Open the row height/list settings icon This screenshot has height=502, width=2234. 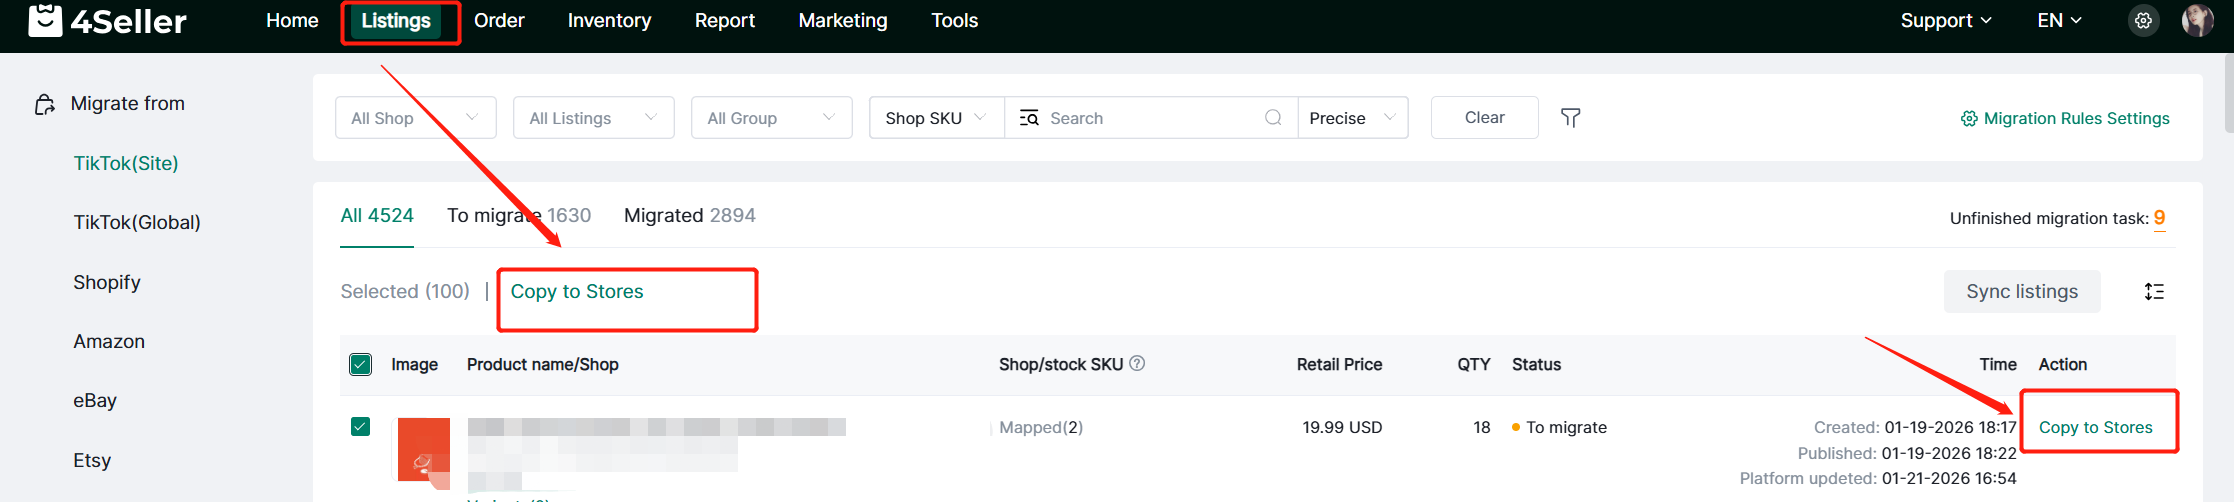coord(2154,292)
